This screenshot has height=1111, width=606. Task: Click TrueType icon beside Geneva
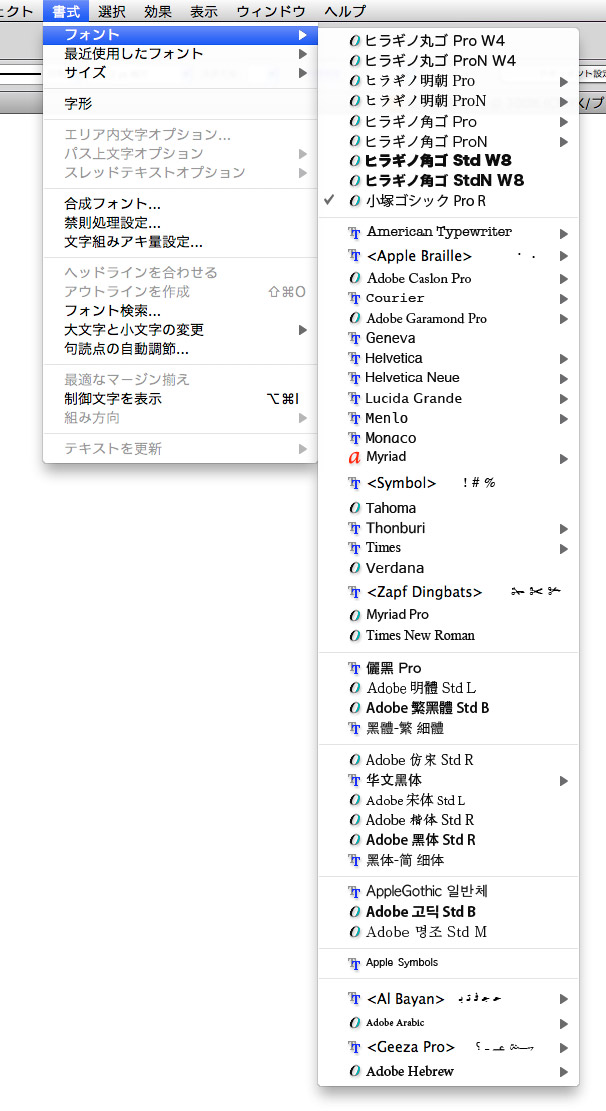point(355,339)
